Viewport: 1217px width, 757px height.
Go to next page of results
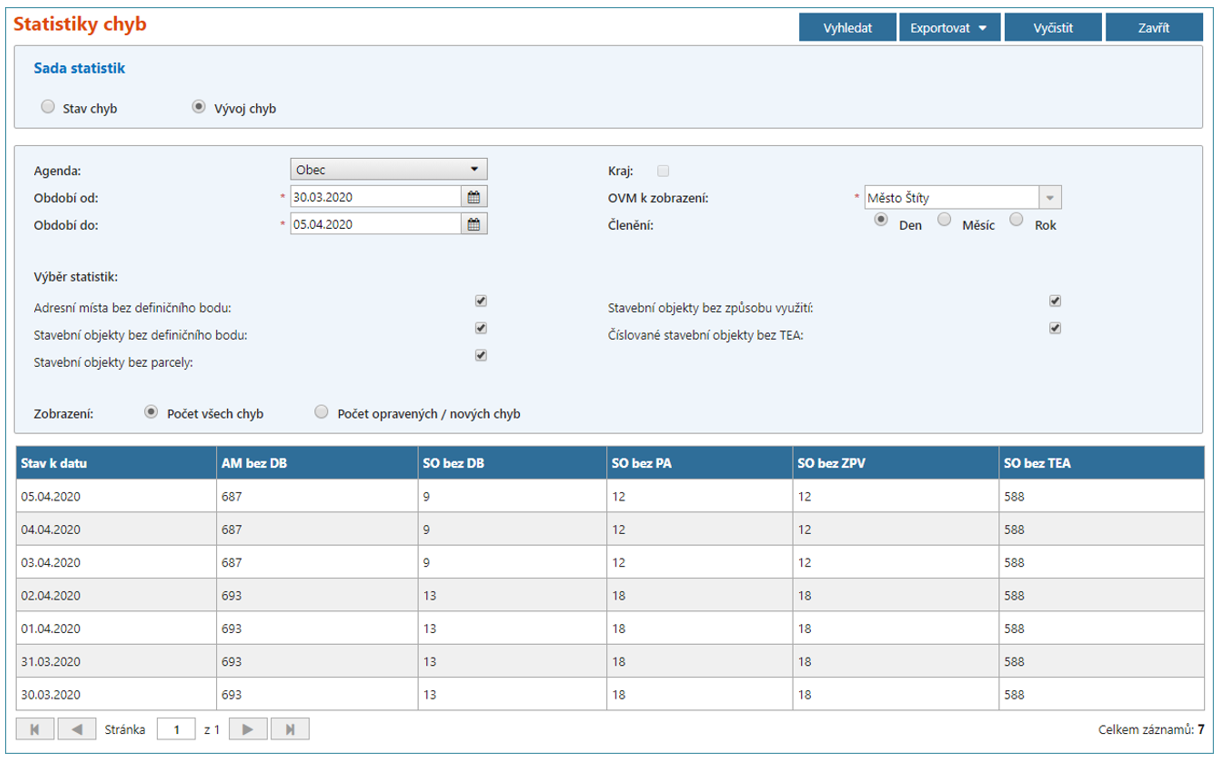(x=248, y=730)
